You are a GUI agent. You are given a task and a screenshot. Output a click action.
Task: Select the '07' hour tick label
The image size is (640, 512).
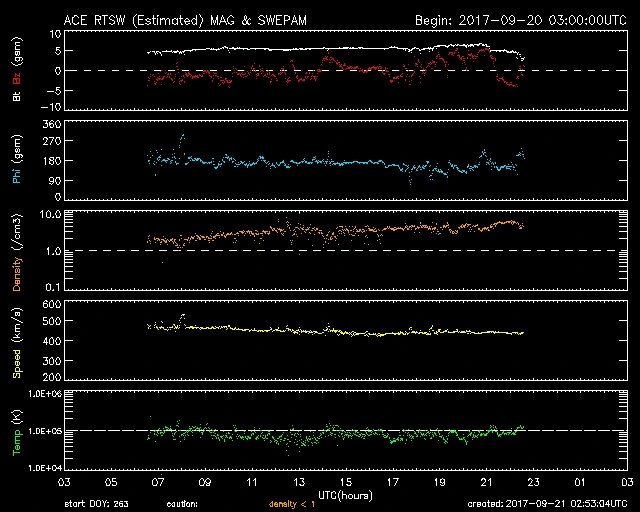click(x=158, y=483)
